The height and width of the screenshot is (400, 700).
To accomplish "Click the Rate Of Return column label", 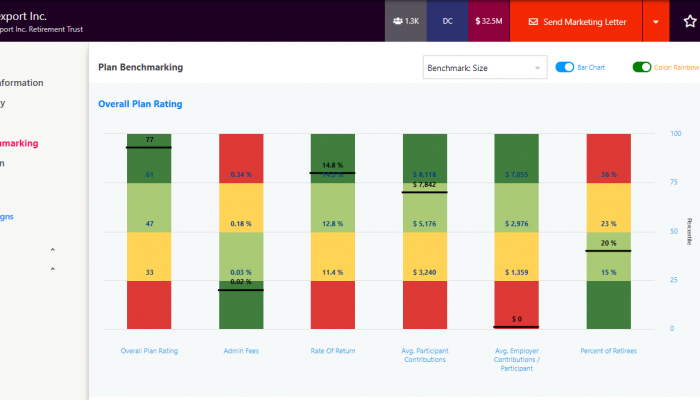I will coord(333,351).
